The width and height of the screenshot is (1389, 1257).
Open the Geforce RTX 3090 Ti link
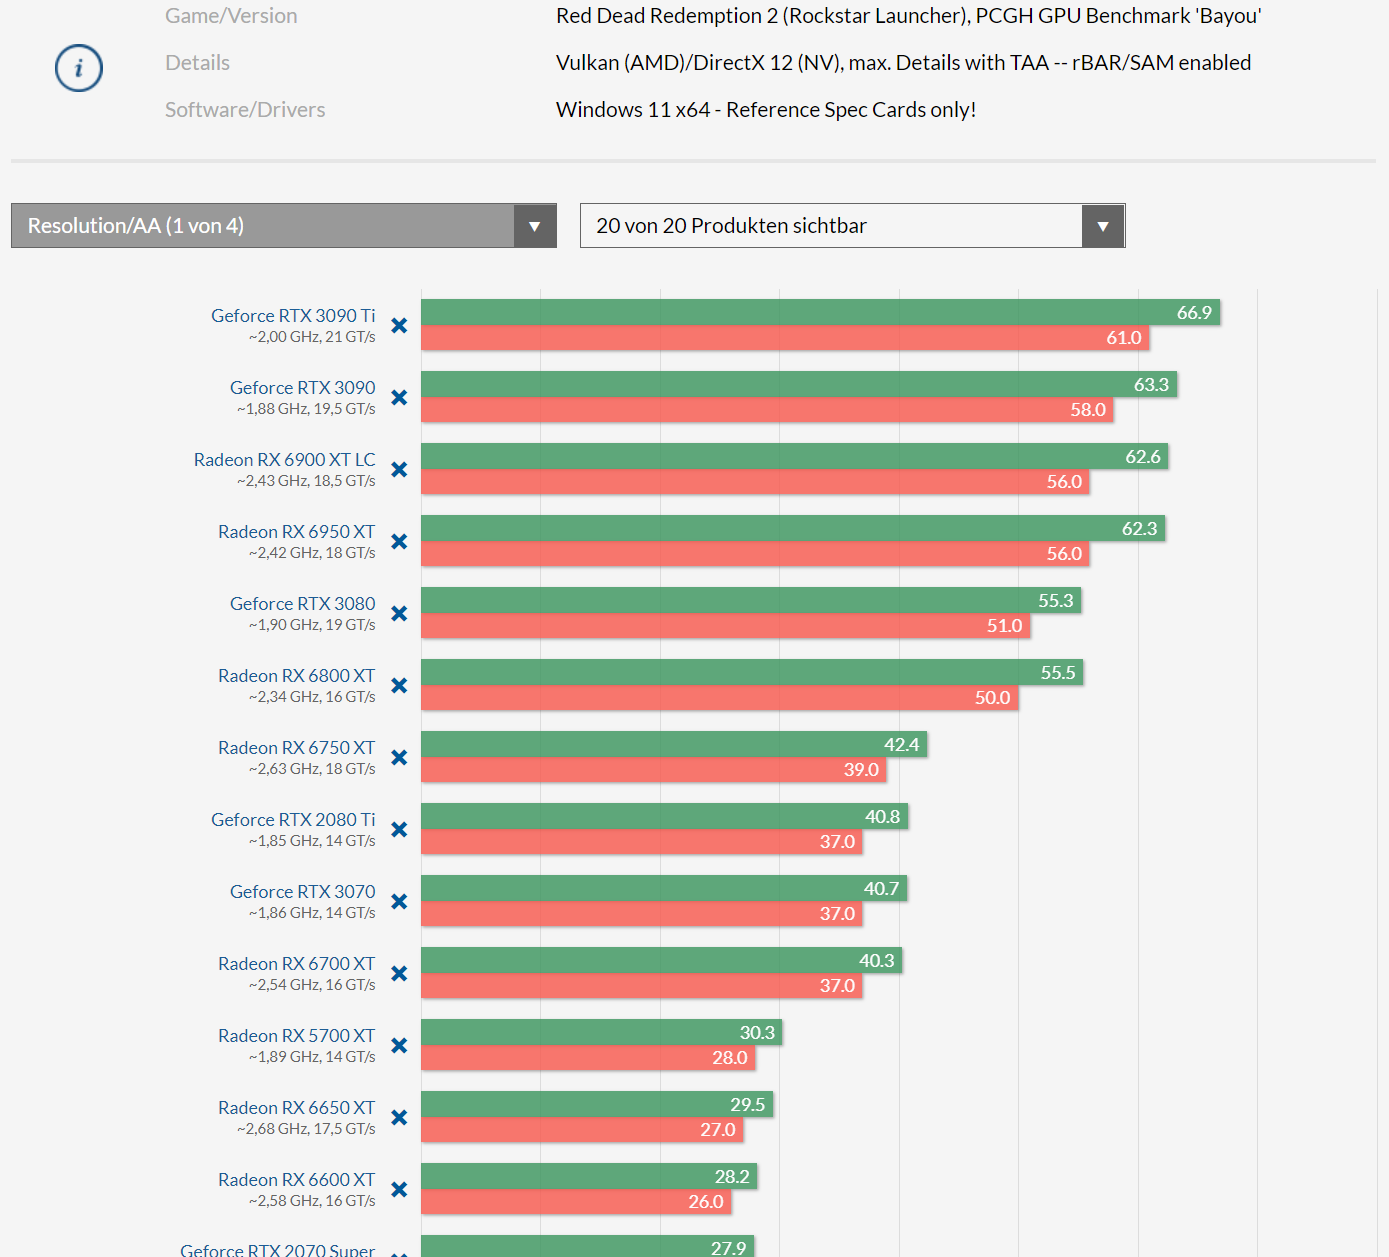pos(293,316)
